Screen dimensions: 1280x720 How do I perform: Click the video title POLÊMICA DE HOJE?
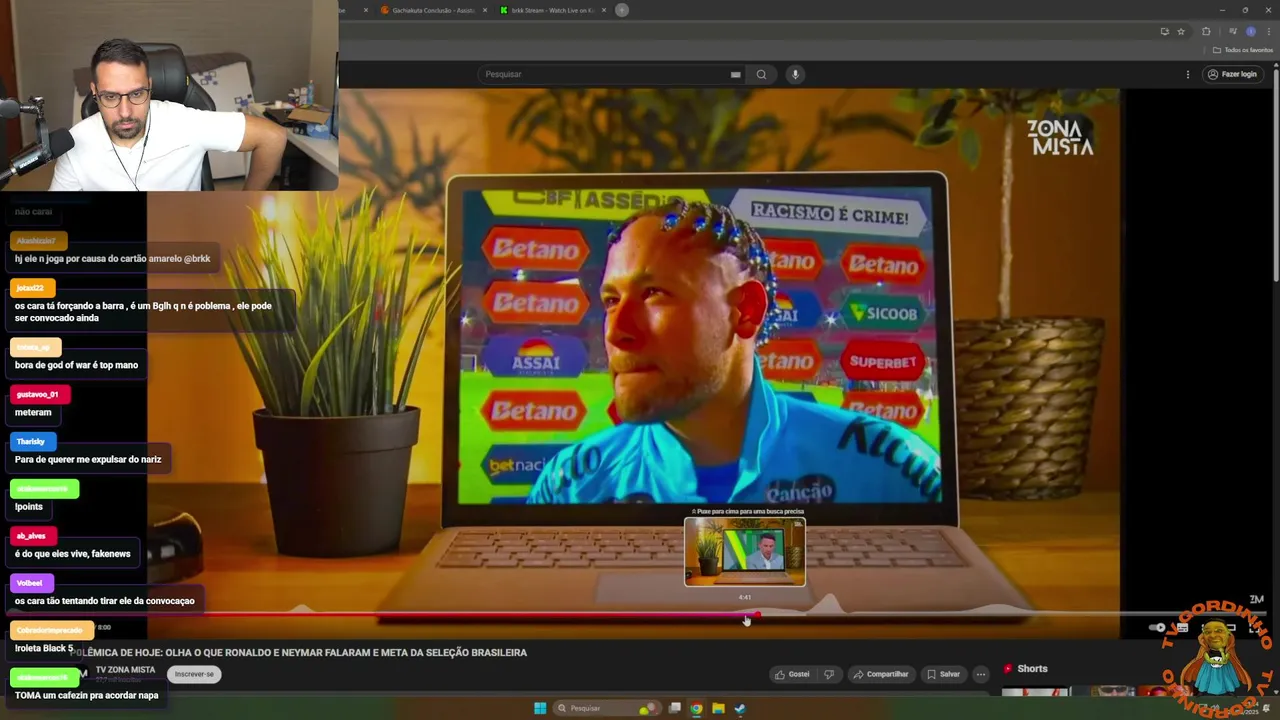tap(298, 653)
